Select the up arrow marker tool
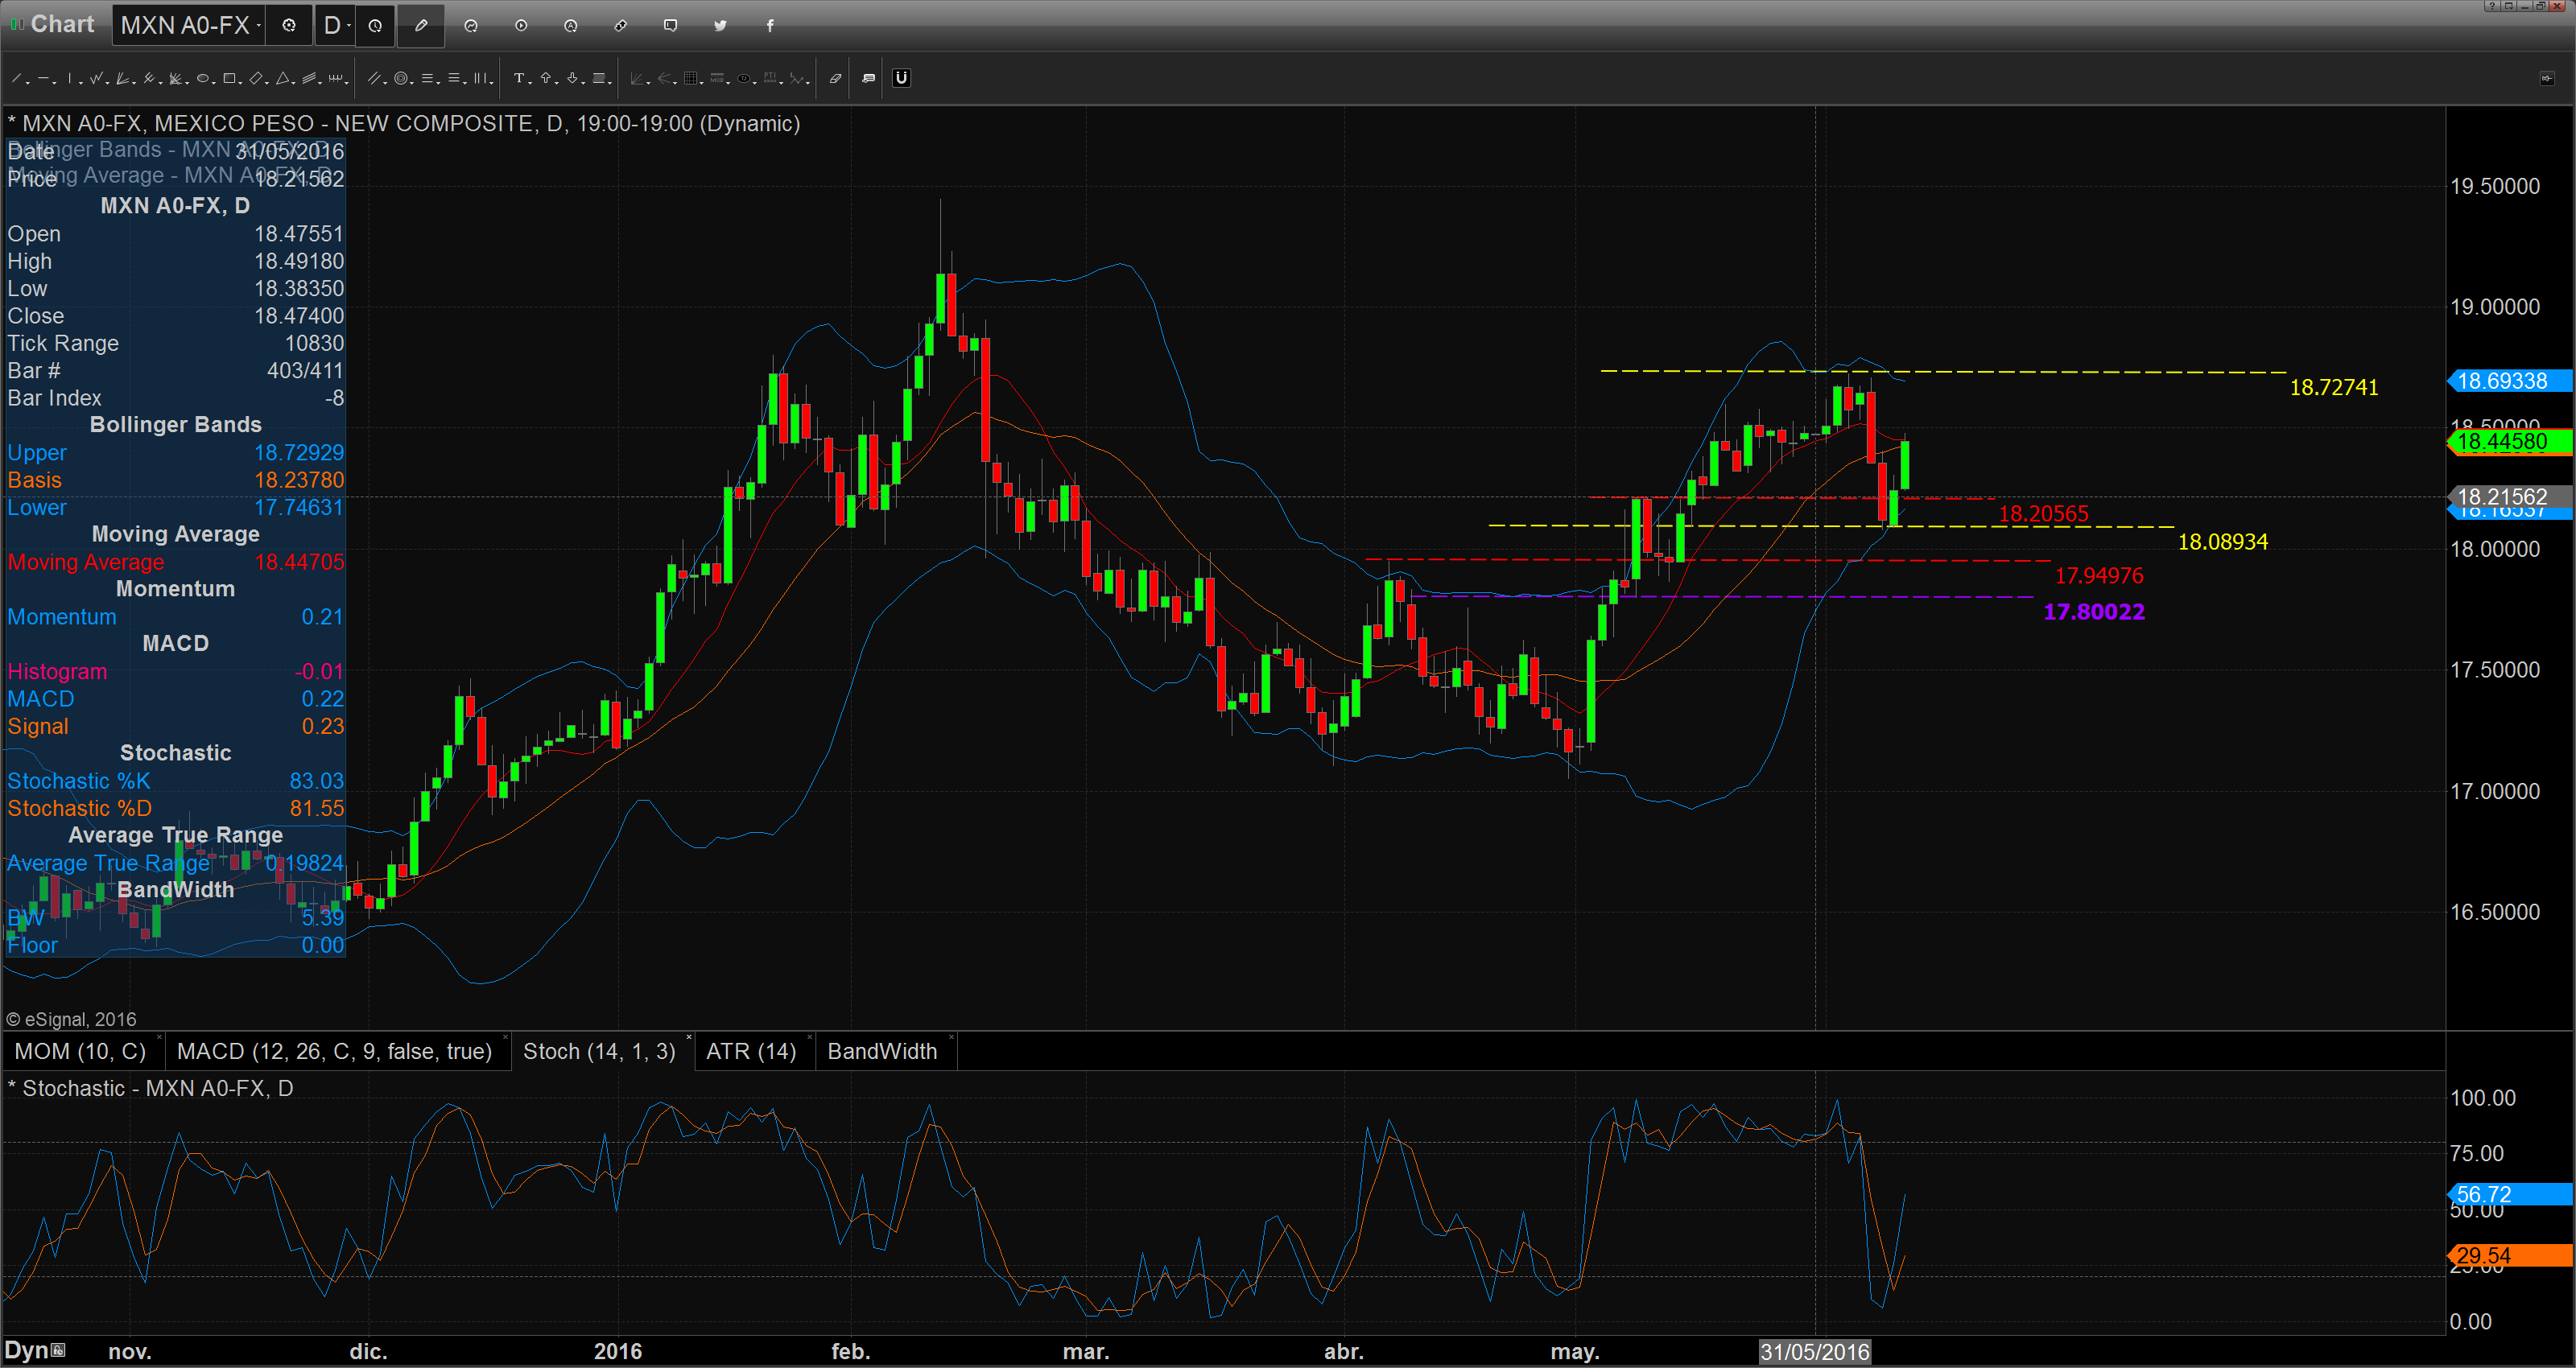The width and height of the screenshot is (2576, 1368). pyautogui.click(x=546, y=78)
